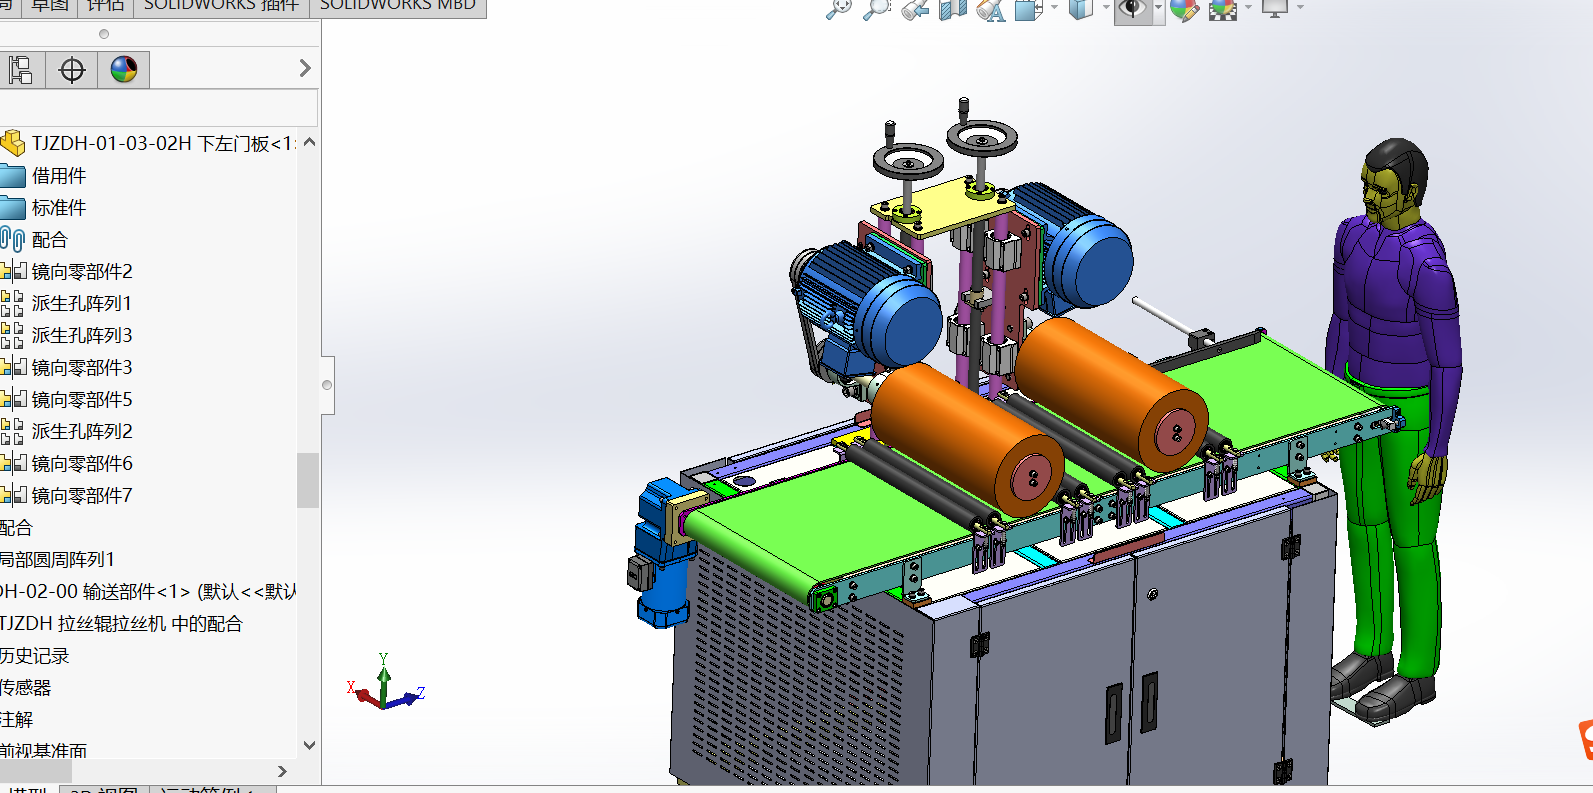Activate the Section View tool
The height and width of the screenshot is (793, 1593).
click(x=953, y=9)
